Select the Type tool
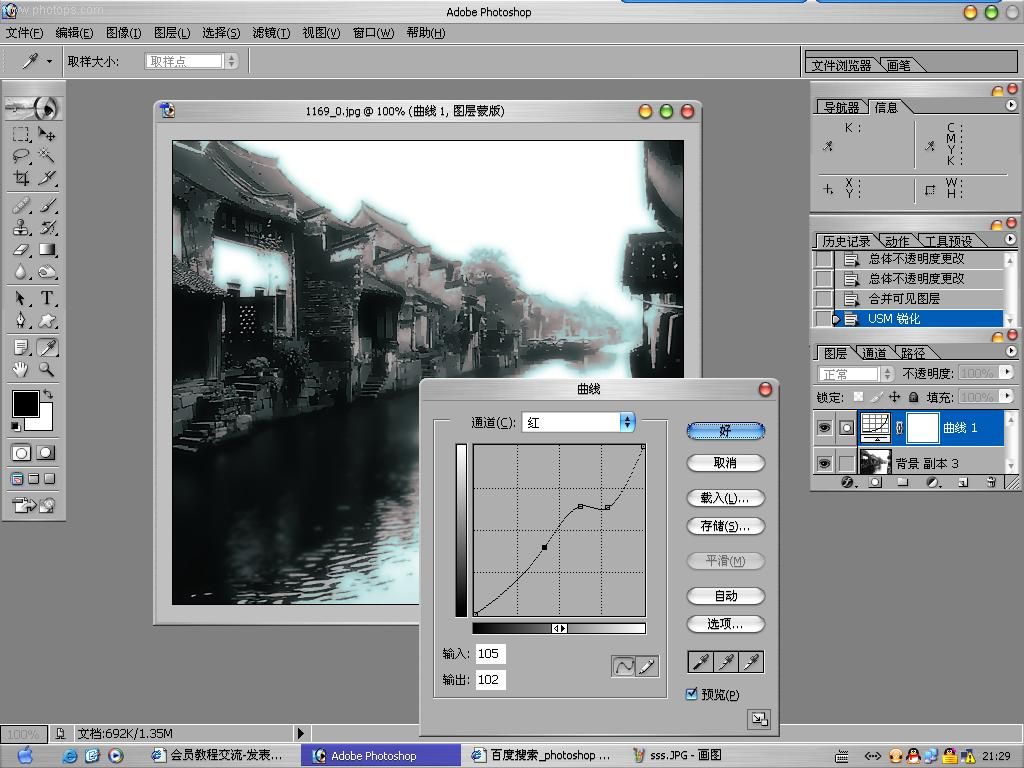This screenshot has width=1024, height=768. pos(46,298)
